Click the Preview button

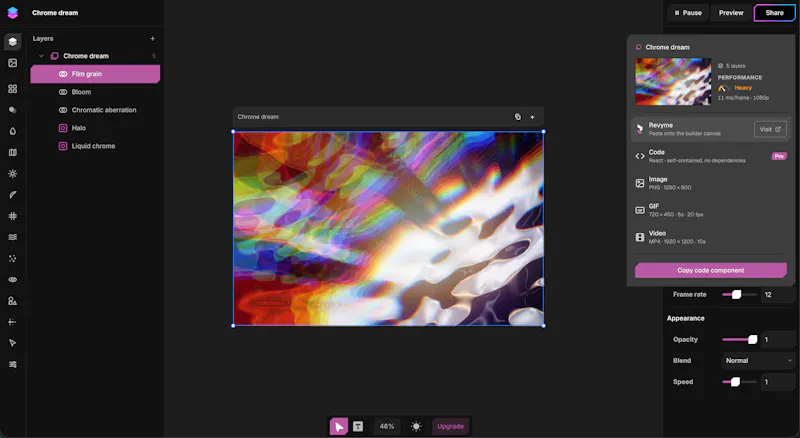point(731,13)
